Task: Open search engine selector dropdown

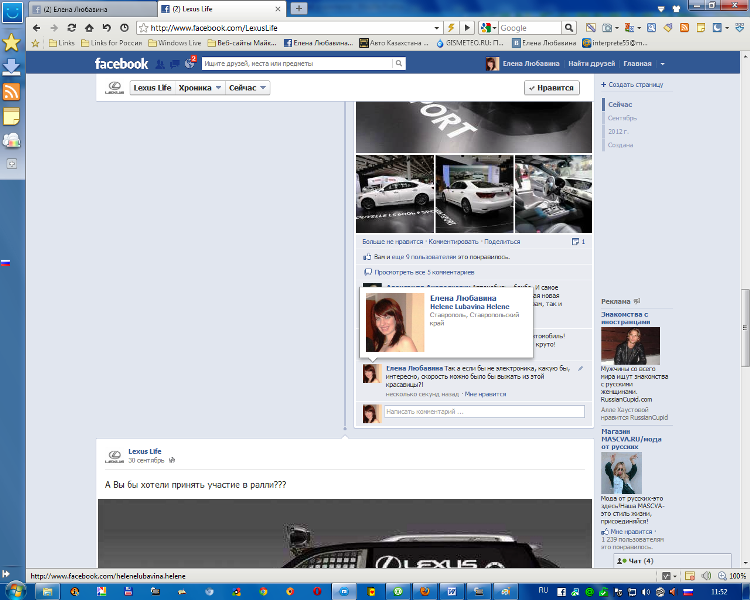Action: (x=495, y=28)
